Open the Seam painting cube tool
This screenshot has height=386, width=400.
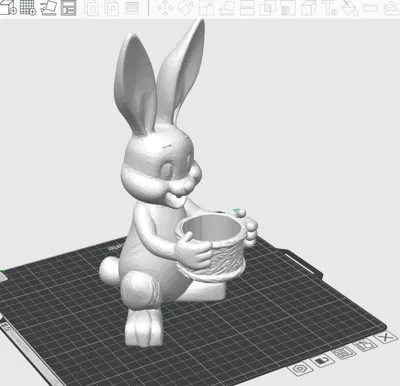coord(309,8)
